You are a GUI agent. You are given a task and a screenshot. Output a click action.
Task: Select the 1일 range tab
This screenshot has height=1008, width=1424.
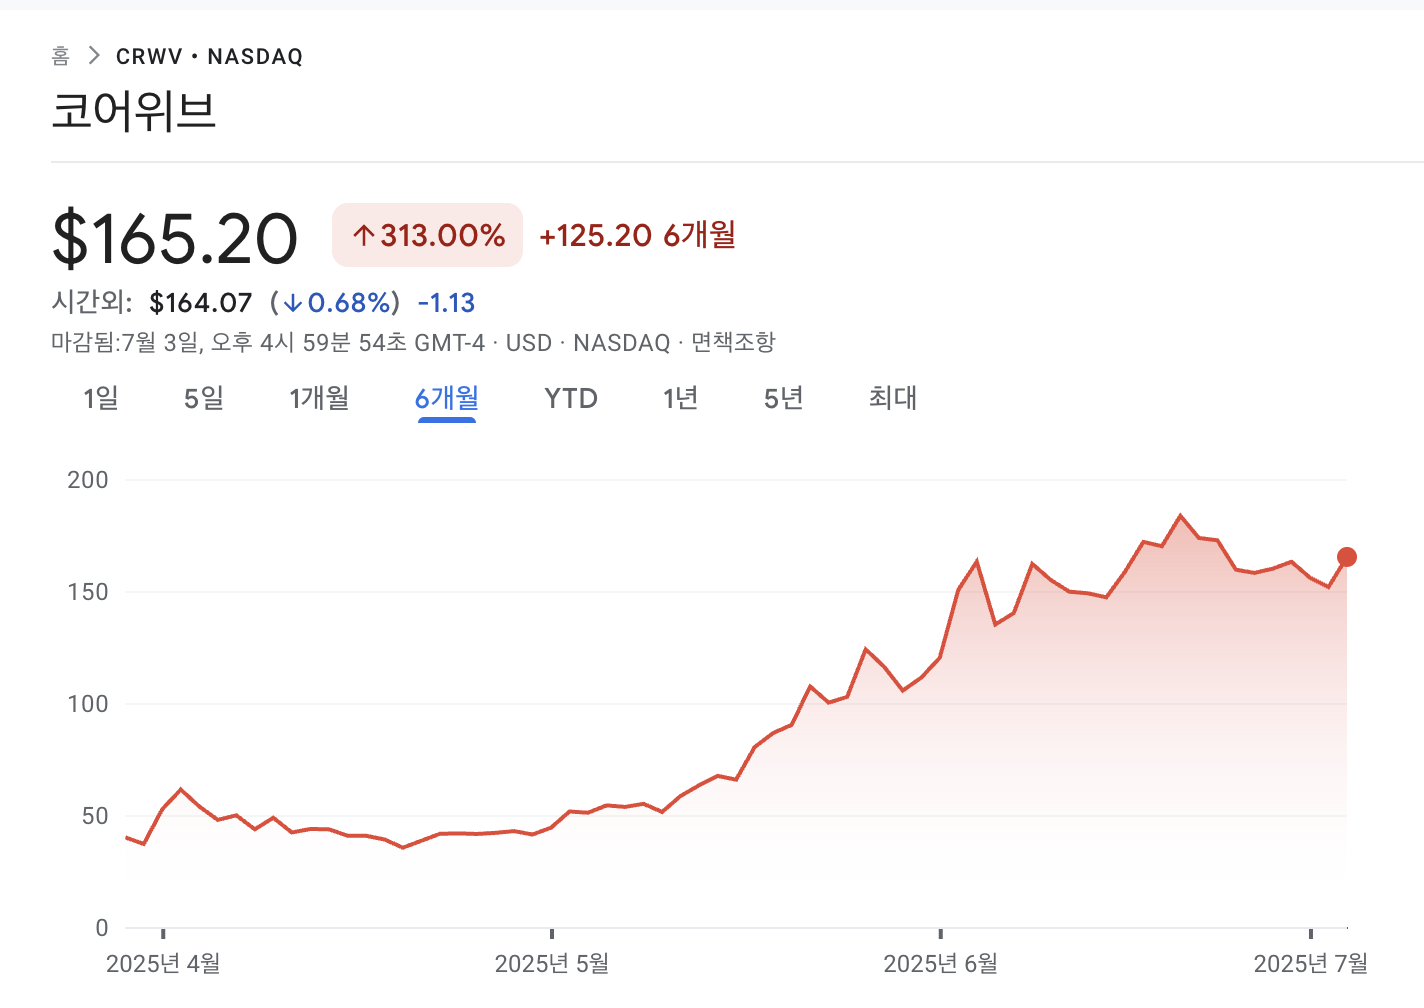101,398
